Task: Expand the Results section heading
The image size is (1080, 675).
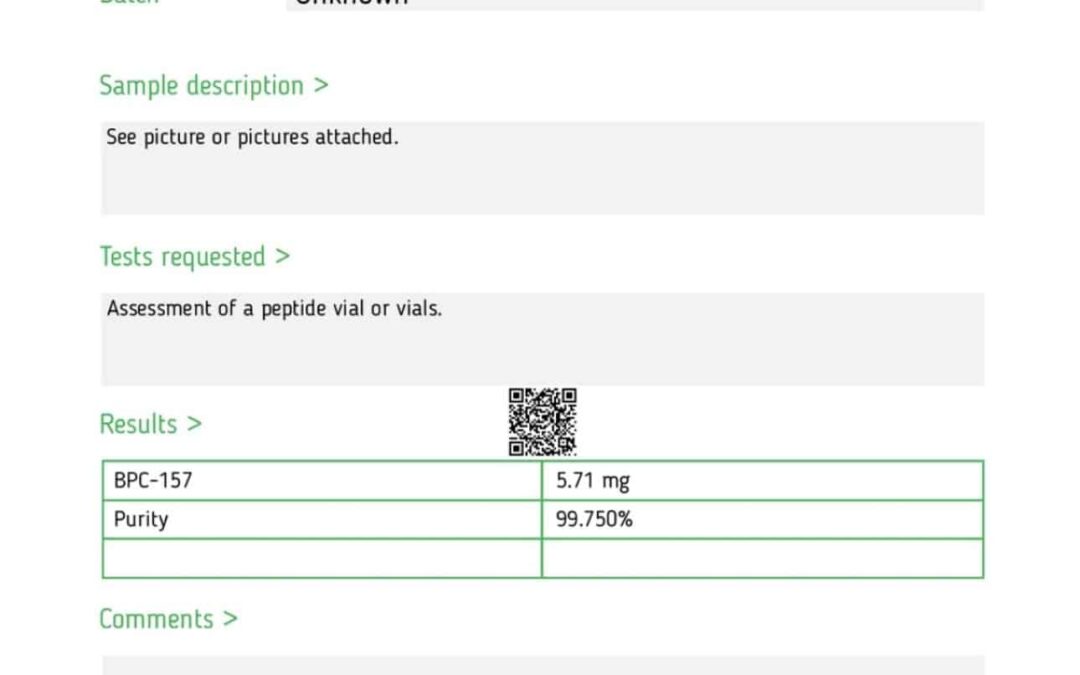Action: point(151,424)
